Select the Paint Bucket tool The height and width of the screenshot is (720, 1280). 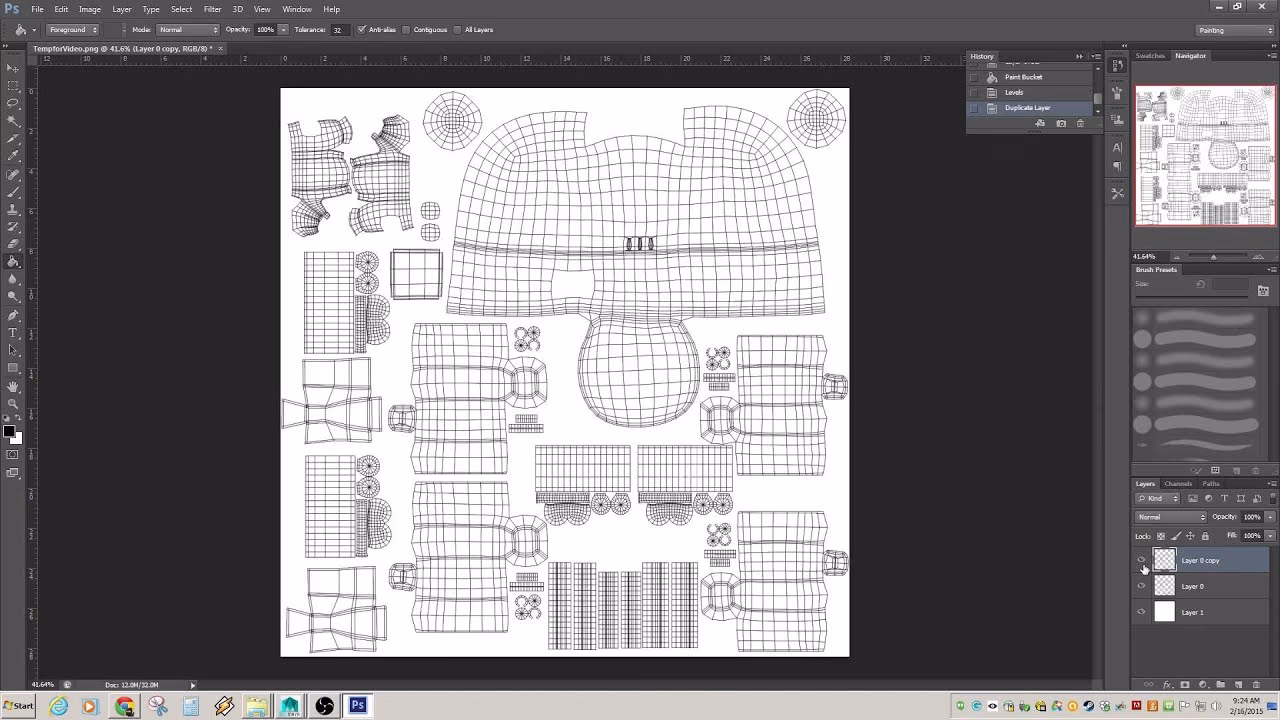(x=13, y=259)
